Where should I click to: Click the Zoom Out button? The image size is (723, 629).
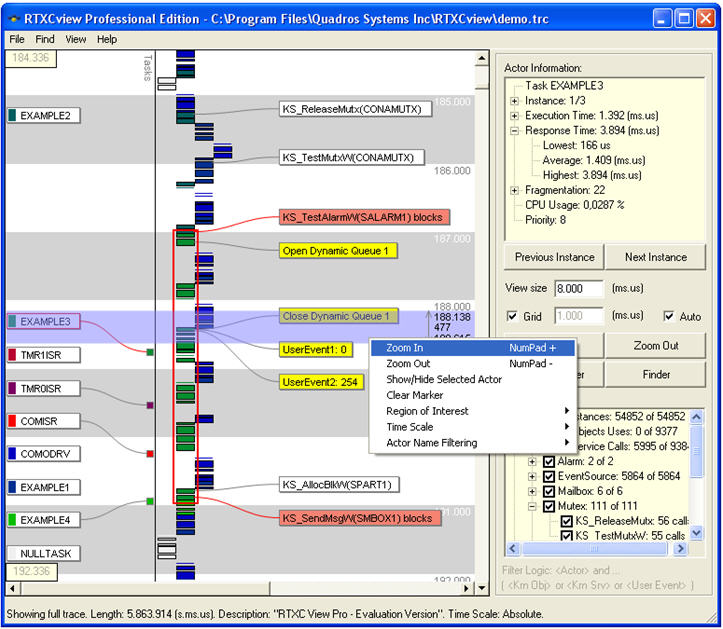(656, 346)
